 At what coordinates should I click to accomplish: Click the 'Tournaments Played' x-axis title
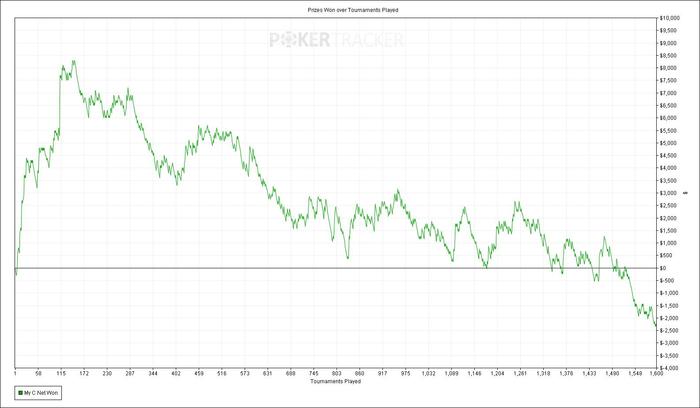[x=335, y=381]
